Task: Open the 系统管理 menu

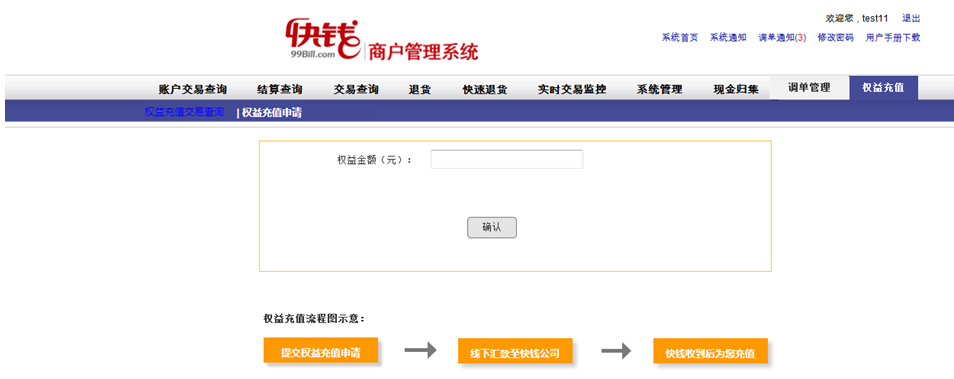Action: (x=660, y=89)
